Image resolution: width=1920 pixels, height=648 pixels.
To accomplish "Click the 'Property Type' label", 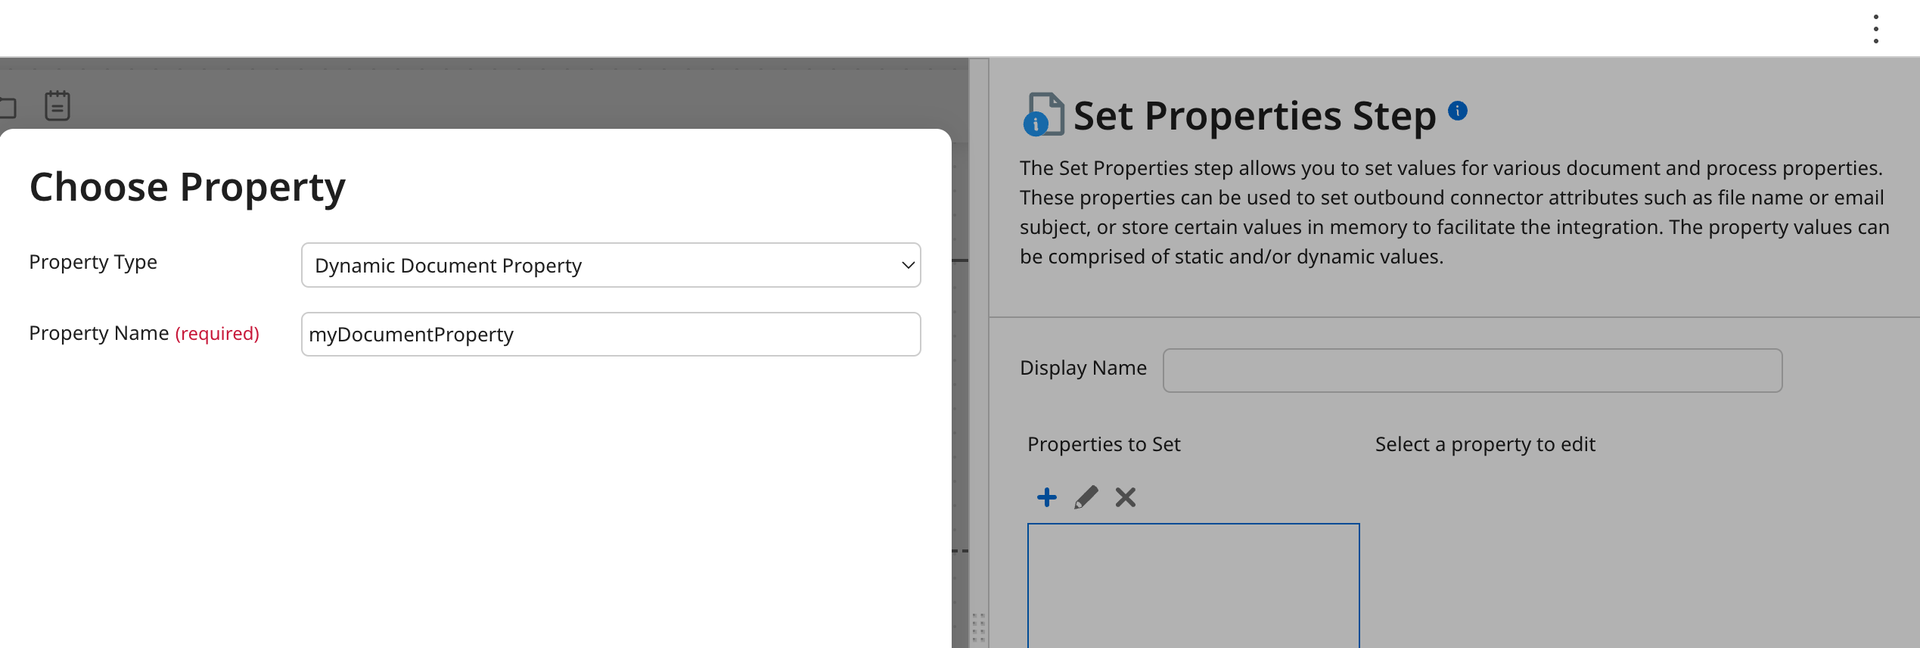I will pos(93,262).
